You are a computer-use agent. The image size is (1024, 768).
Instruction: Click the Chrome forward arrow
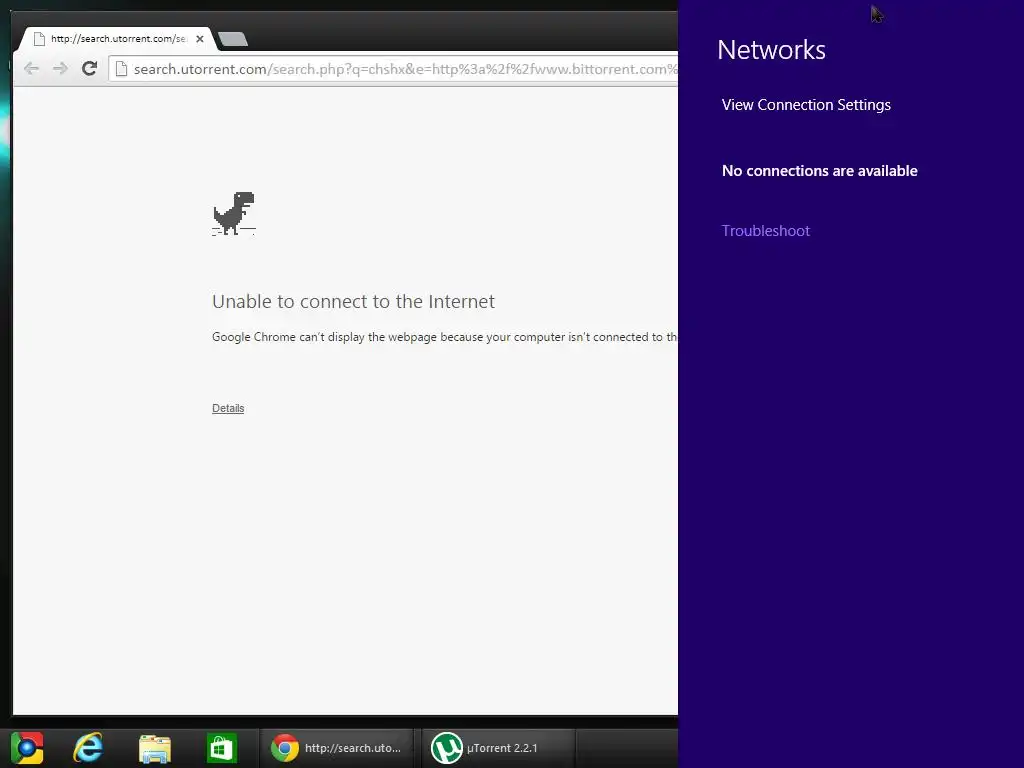click(60, 69)
